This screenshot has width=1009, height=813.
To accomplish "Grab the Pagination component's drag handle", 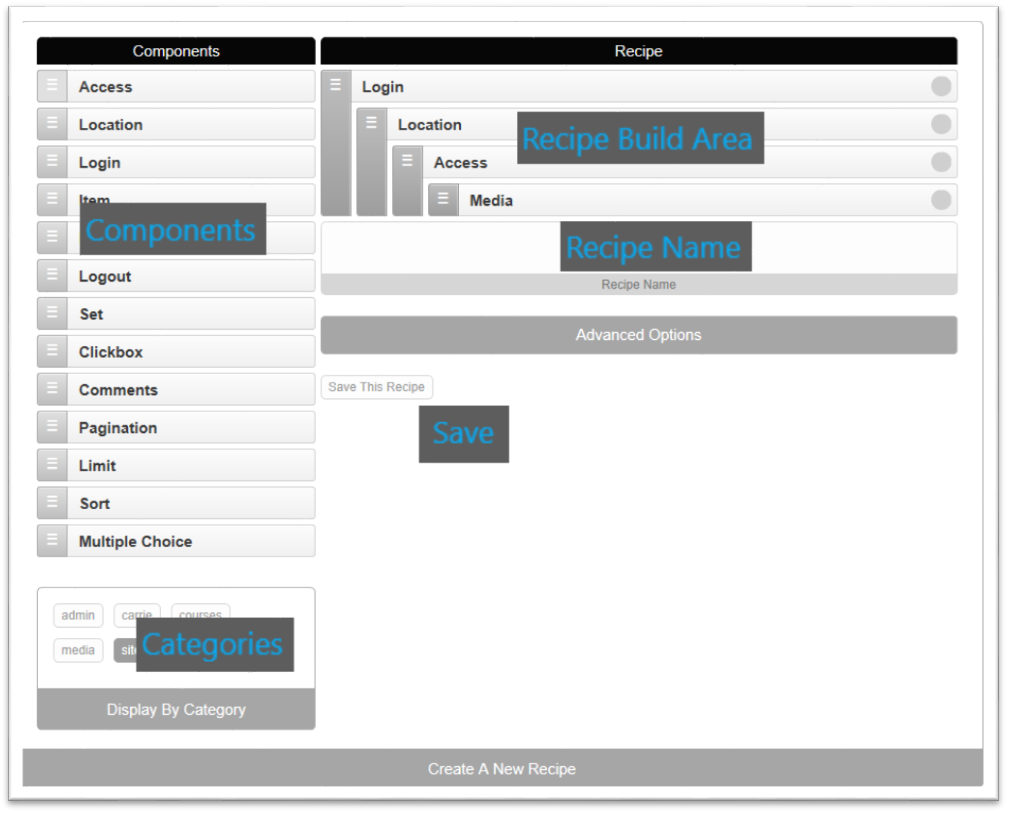I will [x=52, y=427].
